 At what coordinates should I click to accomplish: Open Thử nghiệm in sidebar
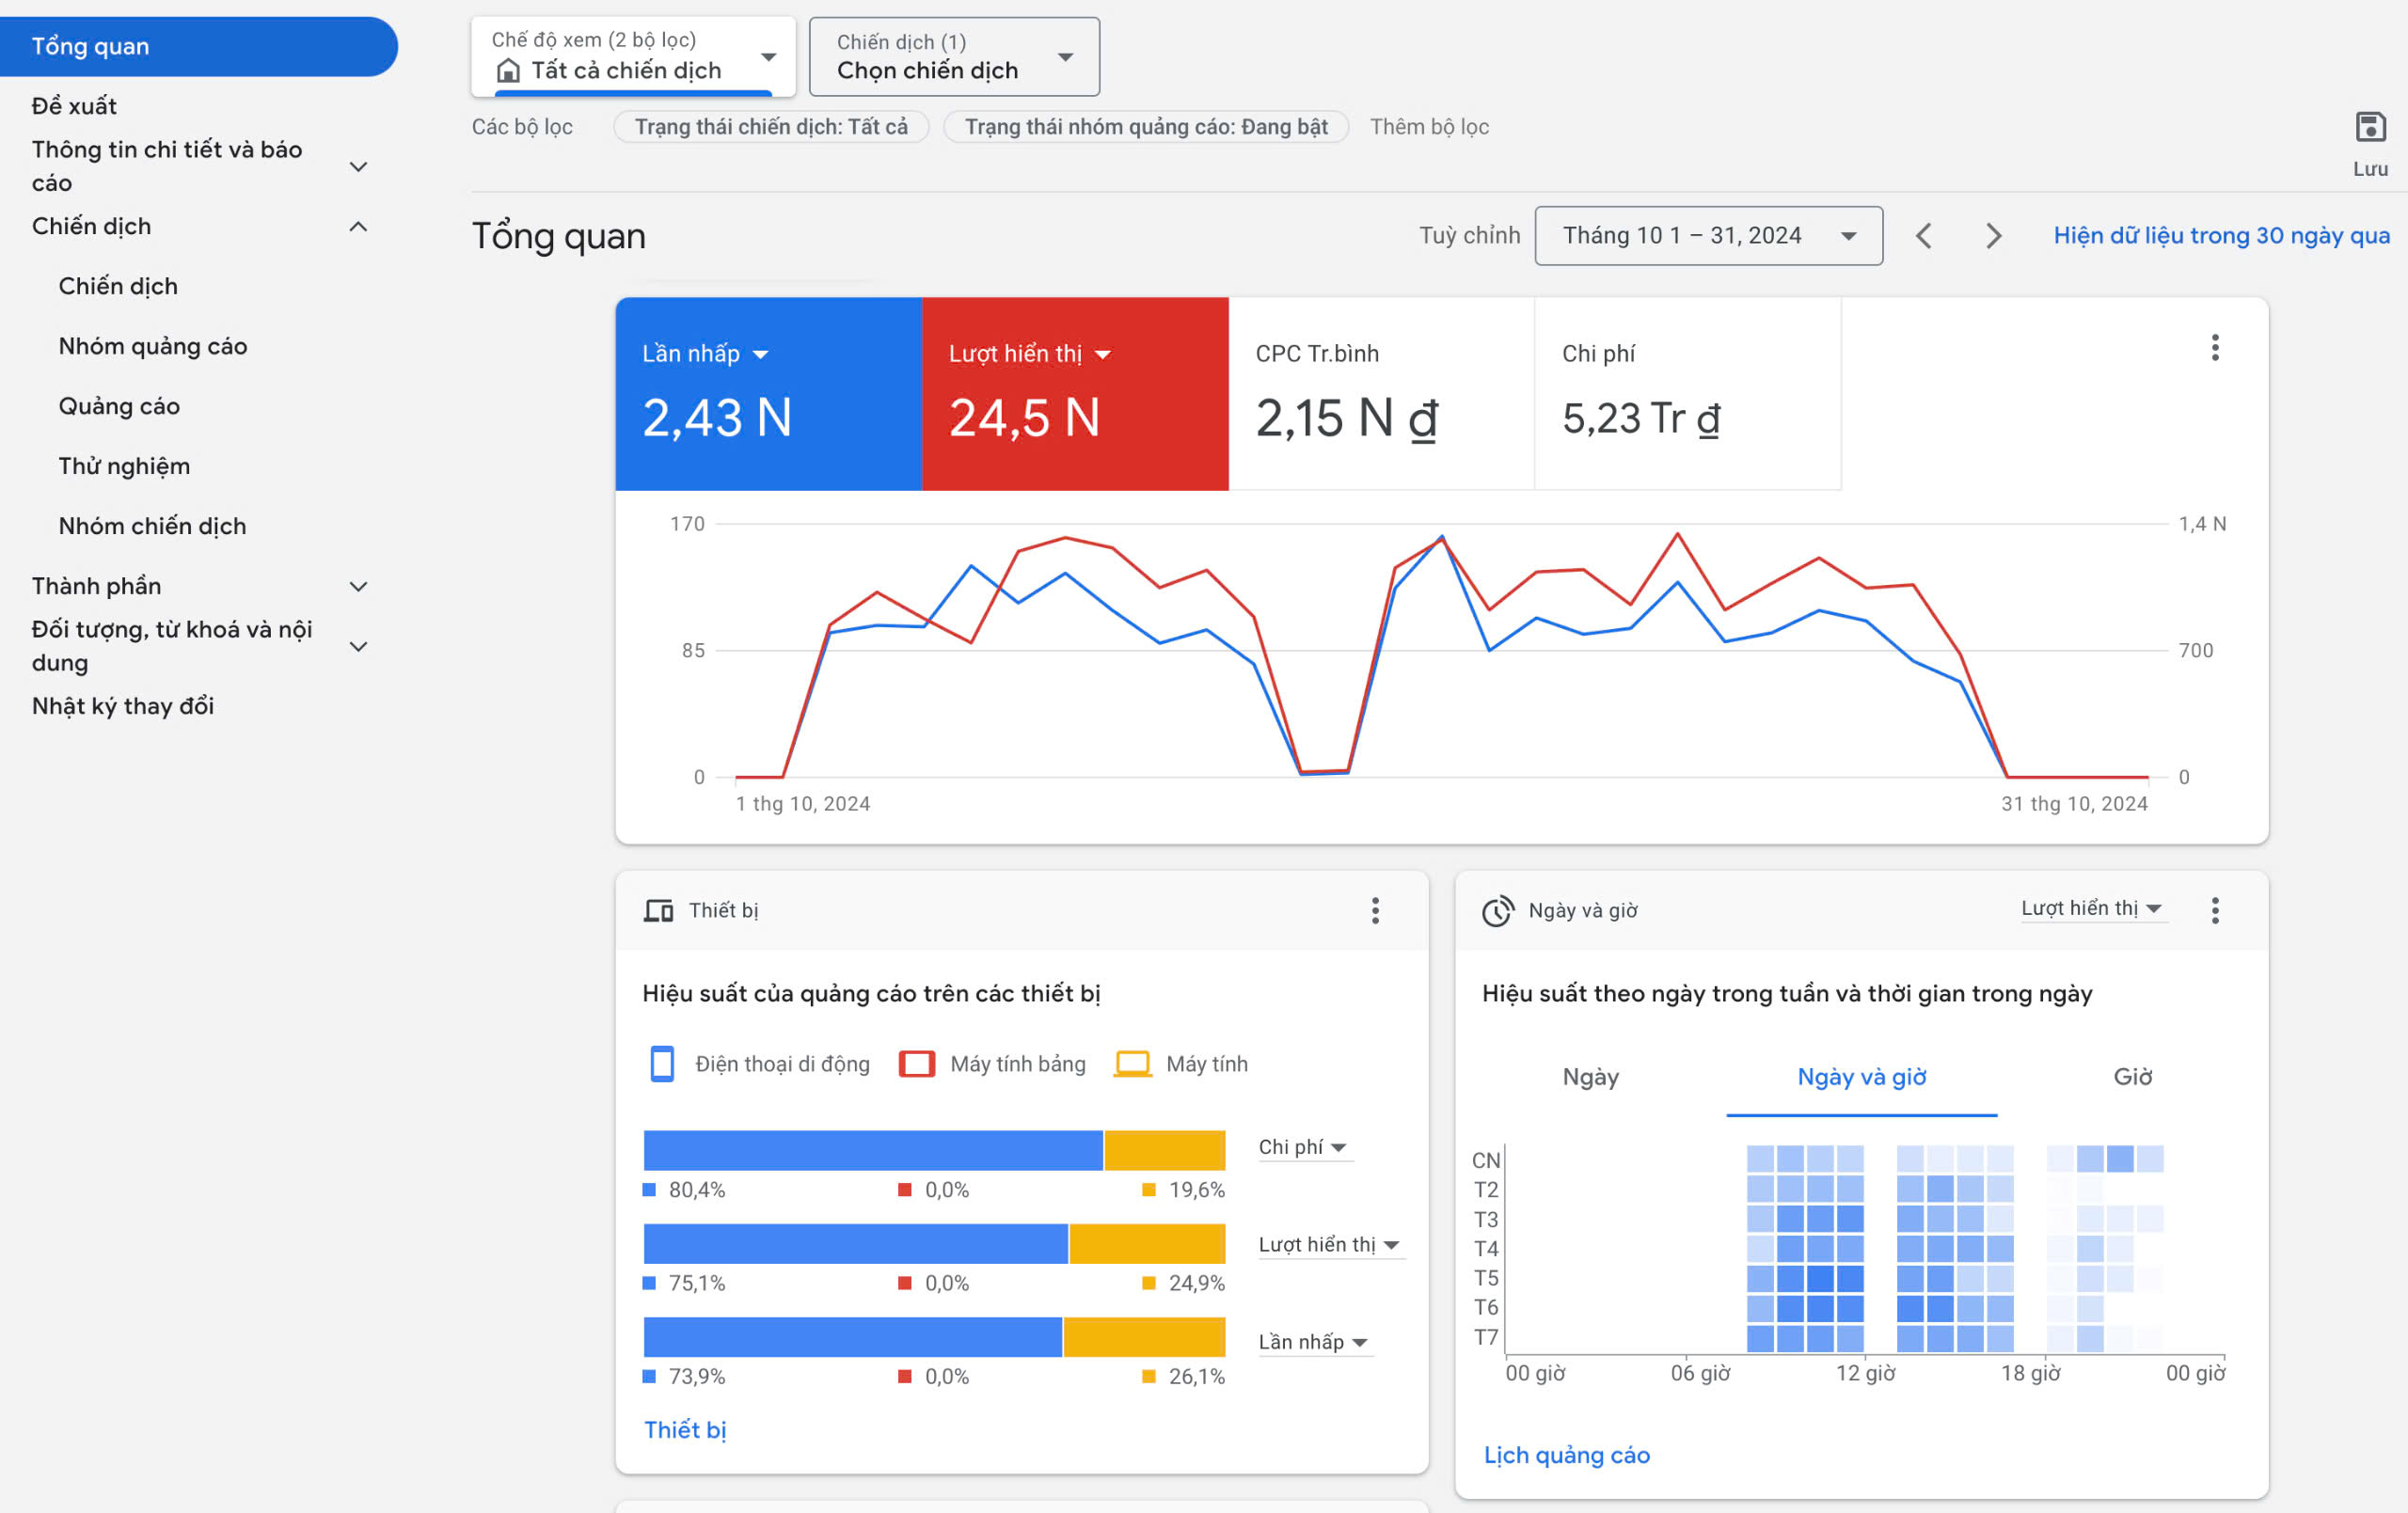click(124, 466)
